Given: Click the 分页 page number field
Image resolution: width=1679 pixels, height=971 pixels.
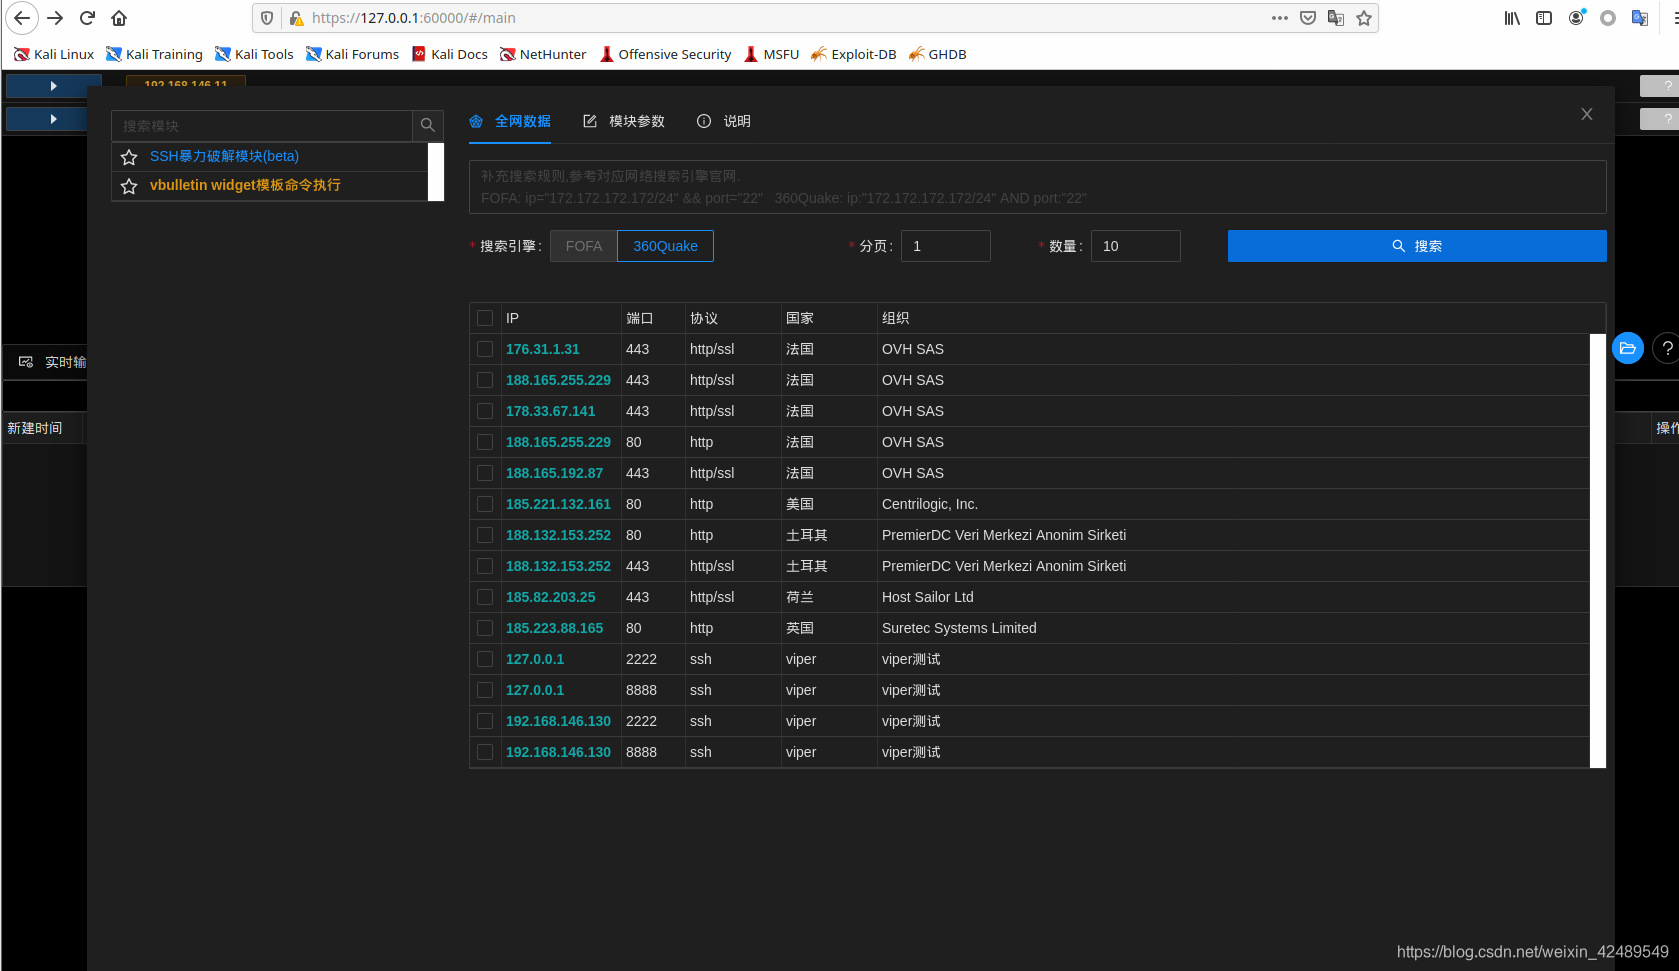Looking at the screenshot, I should coord(946,246).
